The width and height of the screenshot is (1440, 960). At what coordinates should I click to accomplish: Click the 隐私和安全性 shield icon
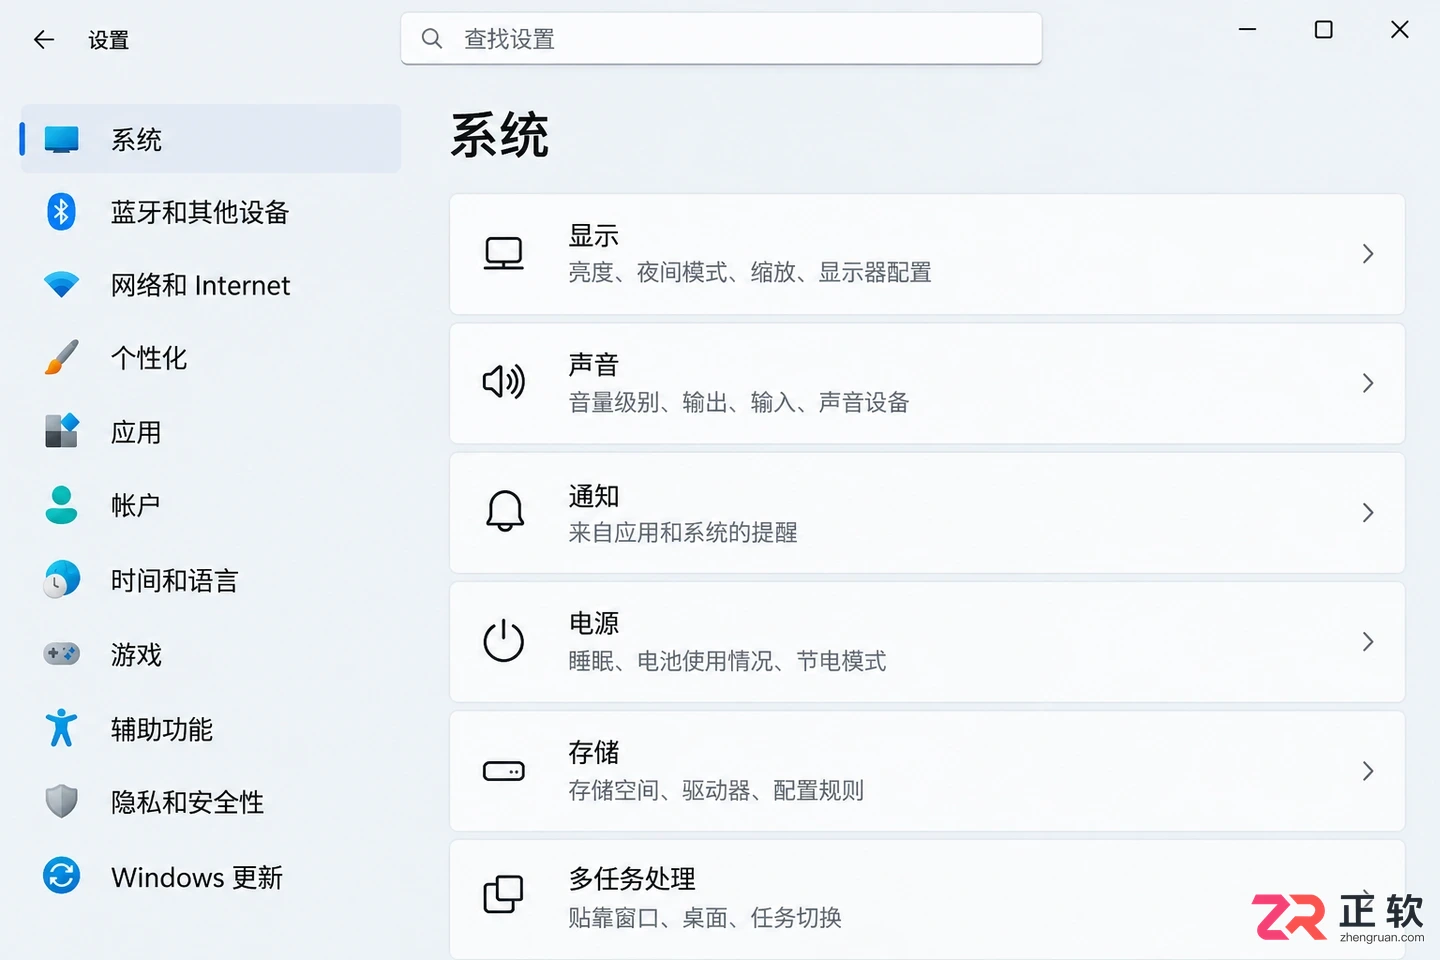(x=62, y=801)
